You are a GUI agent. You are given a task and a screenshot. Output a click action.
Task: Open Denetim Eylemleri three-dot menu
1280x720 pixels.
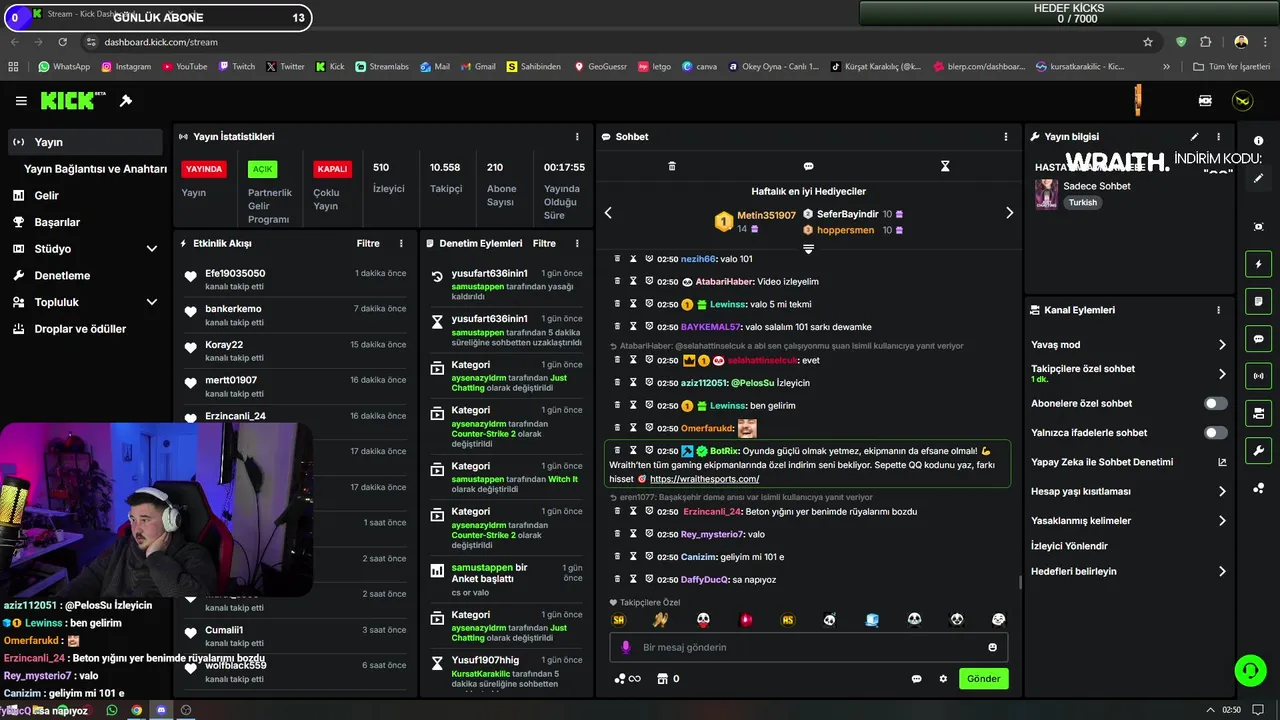(577, 244)
